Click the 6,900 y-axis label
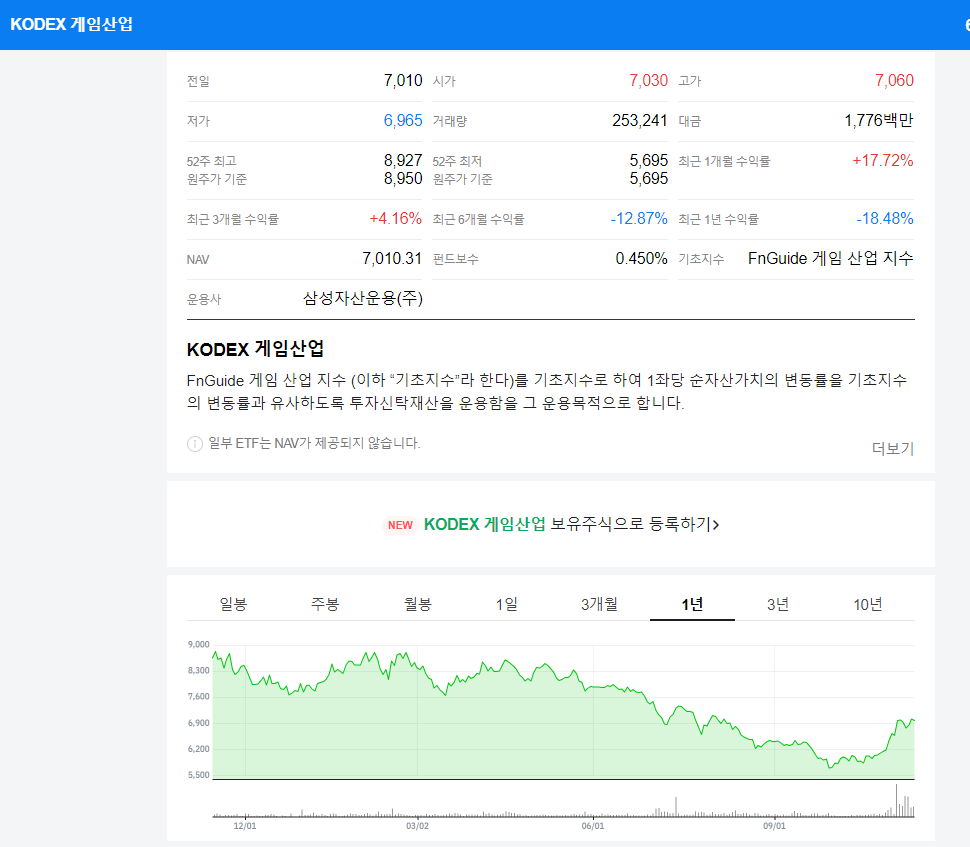 (x=199, y=723)
